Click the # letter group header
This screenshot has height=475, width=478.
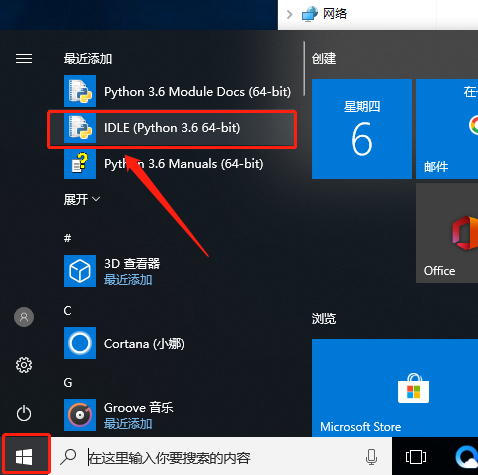(x=68, y=238)
